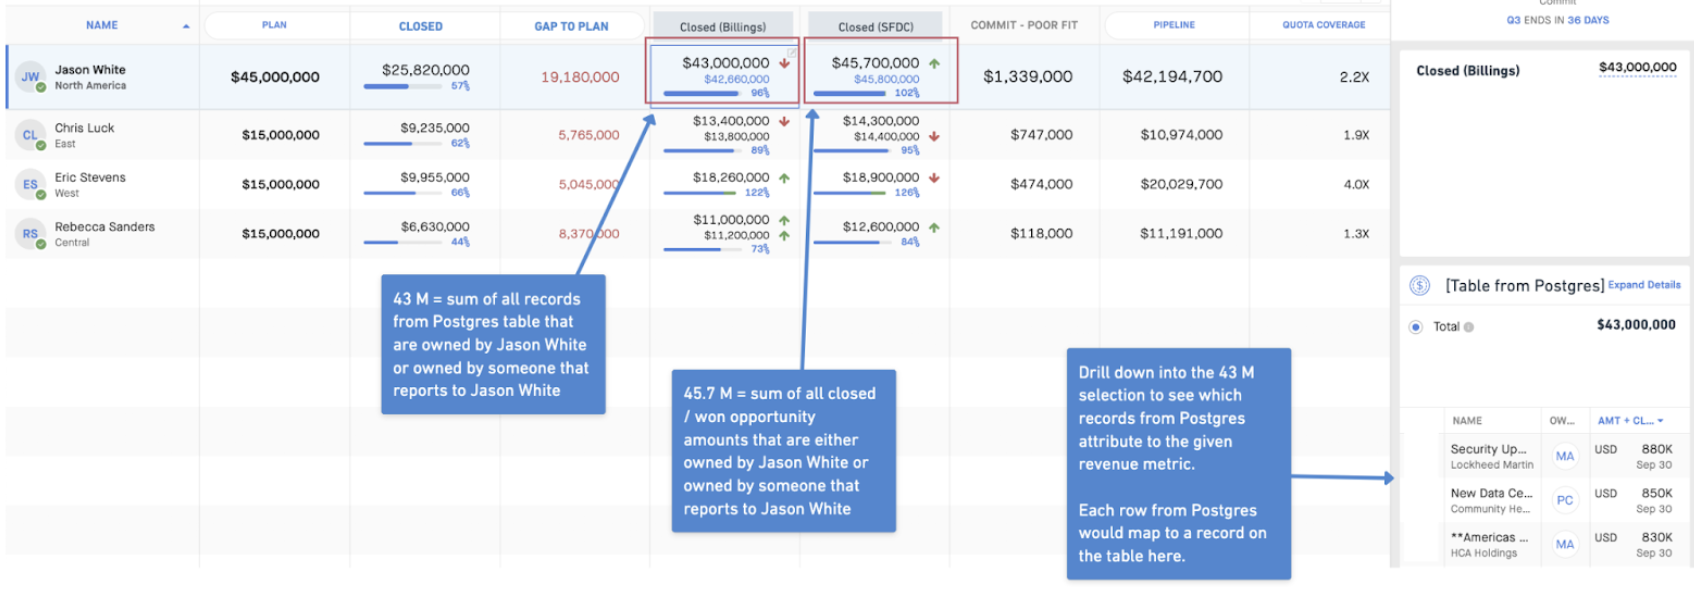This screenshot has width=1694, height=590.
Task: Click the red down arrow beside $43,000,000
Action: 785,63
